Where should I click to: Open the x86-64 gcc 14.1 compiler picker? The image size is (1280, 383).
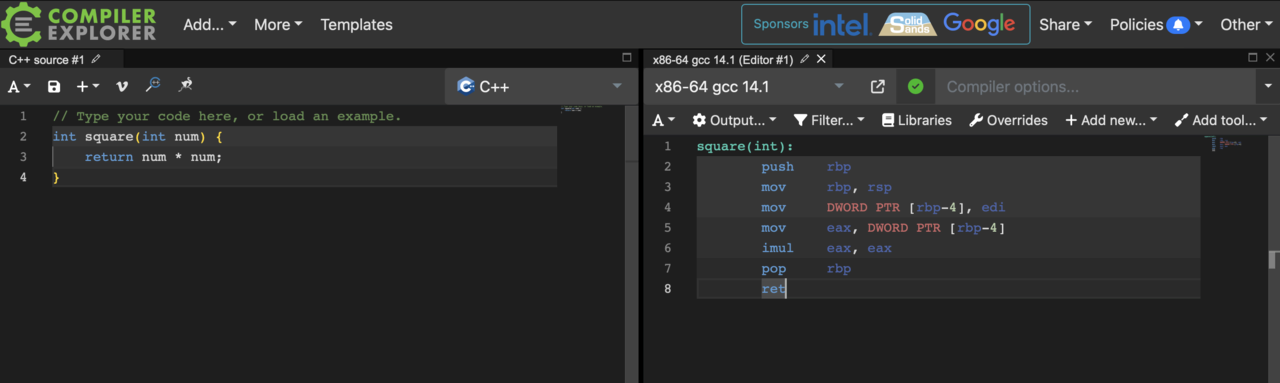[750, 87]
